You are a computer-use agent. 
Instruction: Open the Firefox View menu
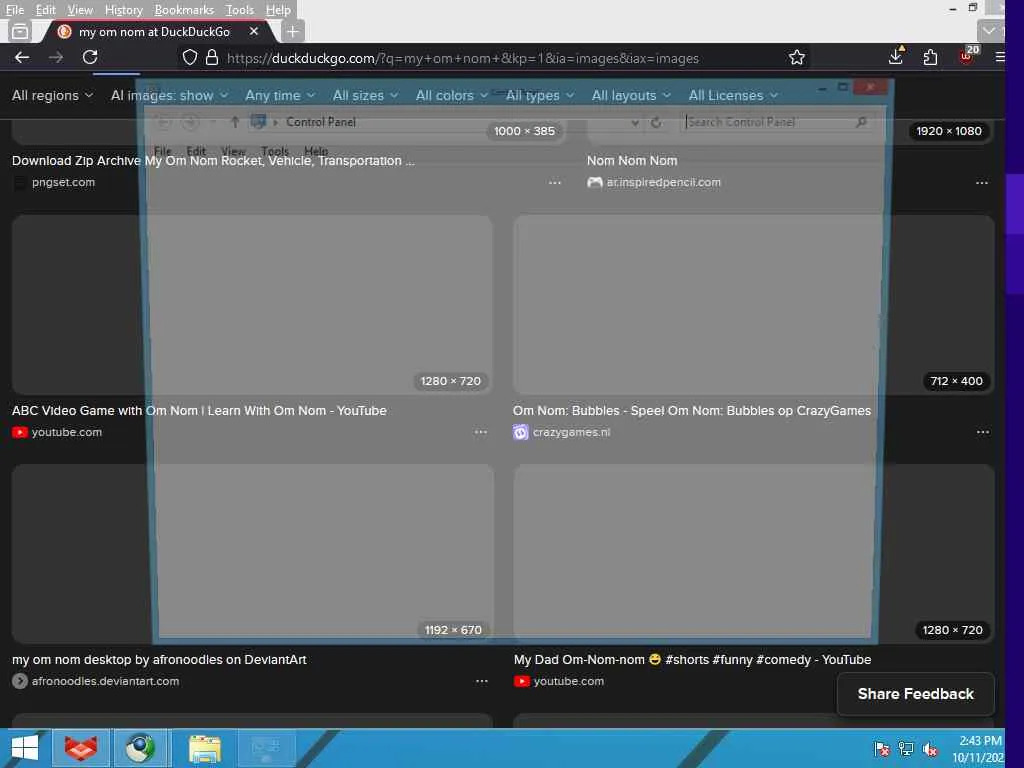coord(80,10)
